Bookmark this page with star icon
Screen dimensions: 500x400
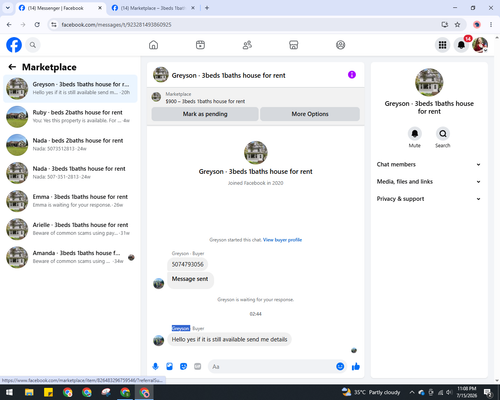click(x=457, y=25)
